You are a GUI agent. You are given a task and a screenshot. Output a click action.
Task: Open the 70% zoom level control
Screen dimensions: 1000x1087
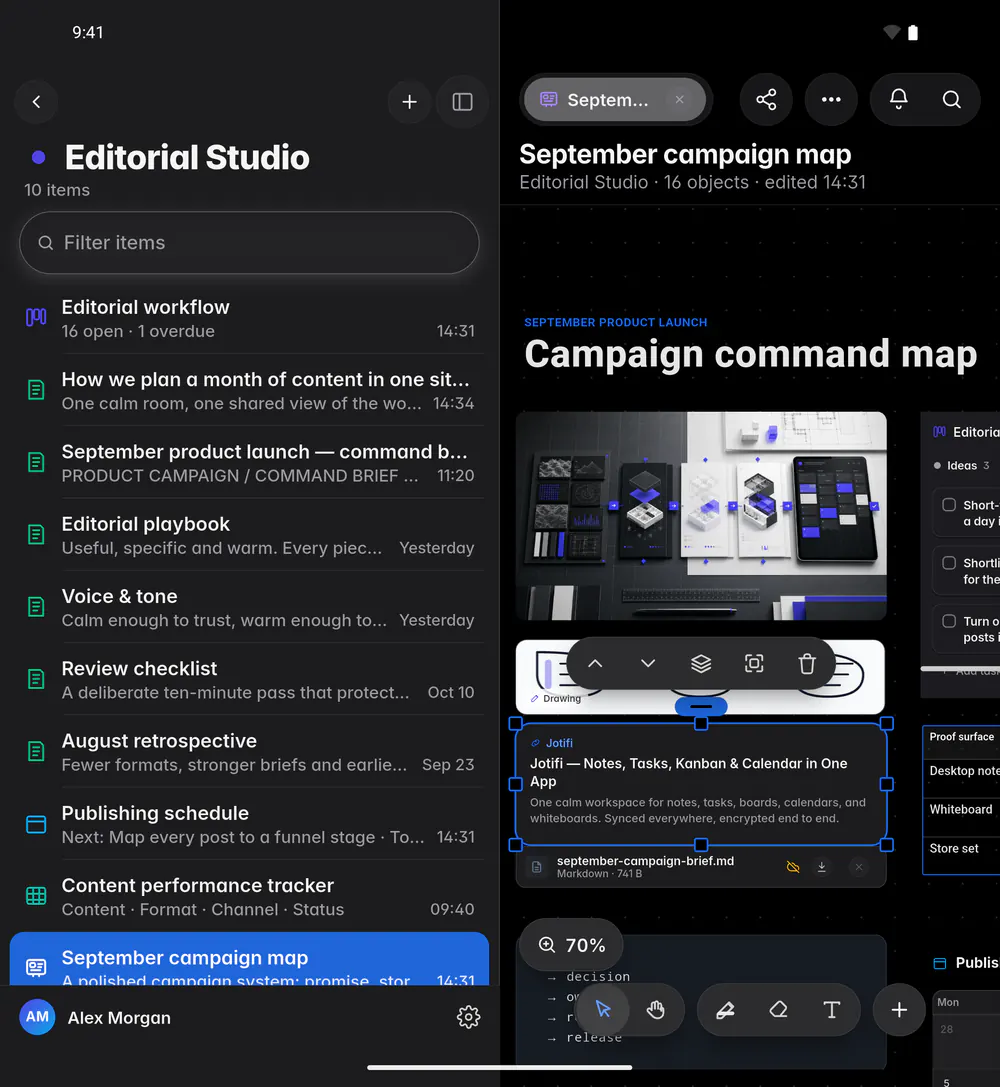coord(572,945)
